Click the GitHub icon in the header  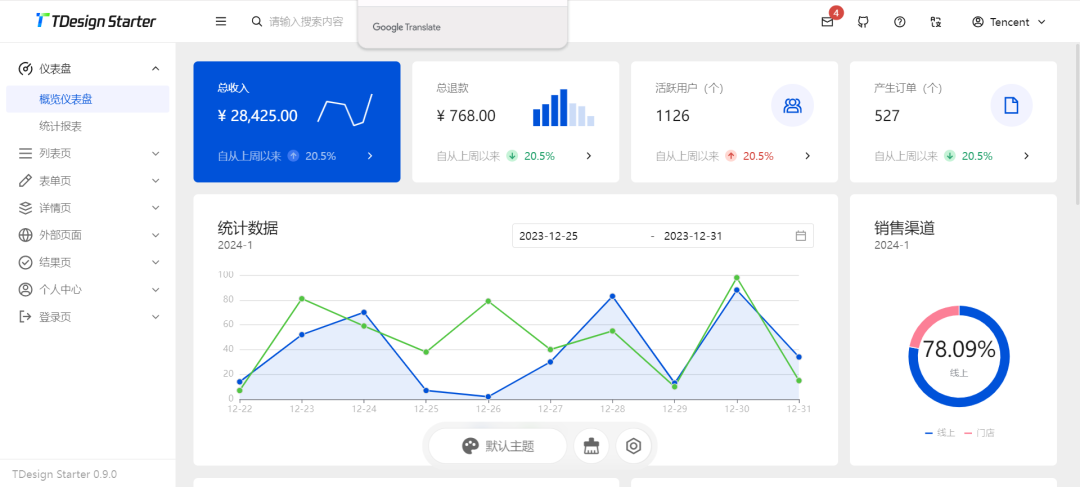click(x=863, y=22)
